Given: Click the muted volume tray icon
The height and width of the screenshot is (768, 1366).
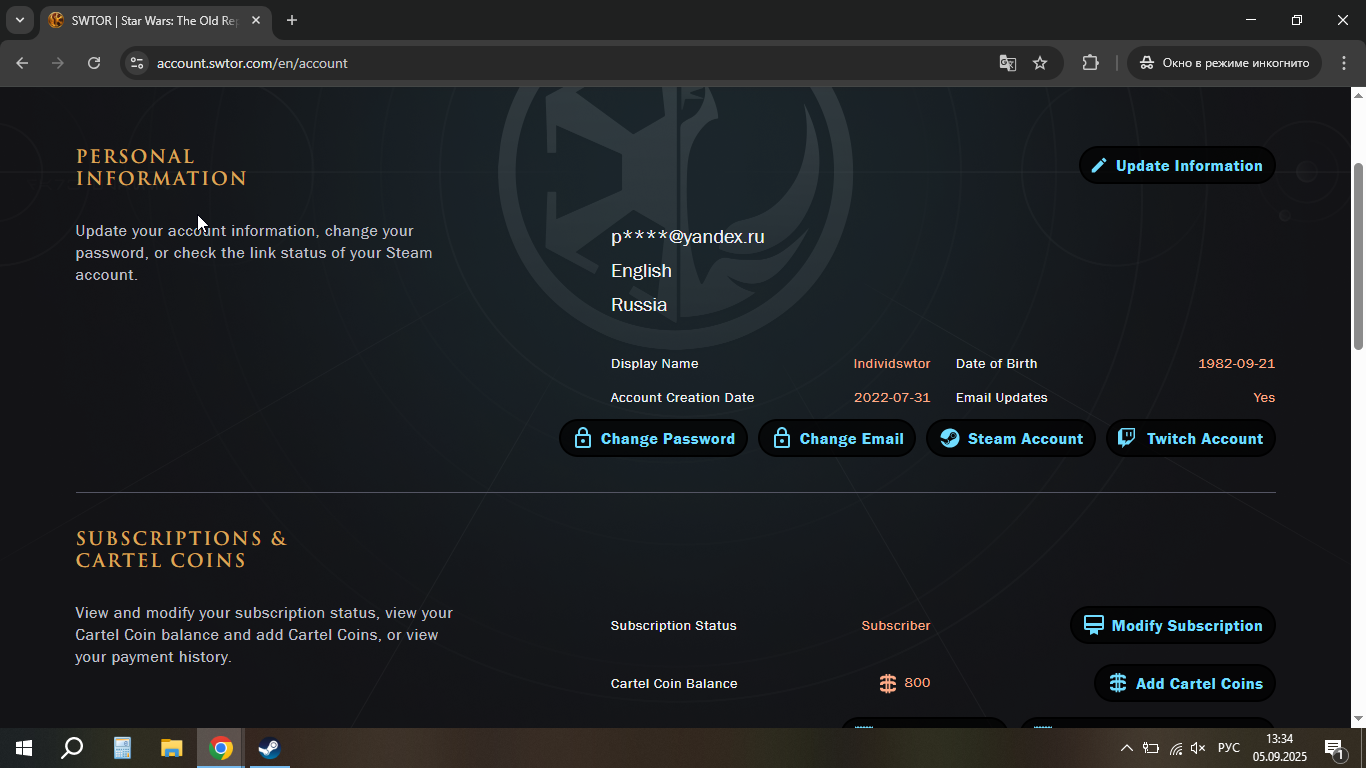Looking at the screenshot, I should click(1198, 748).
